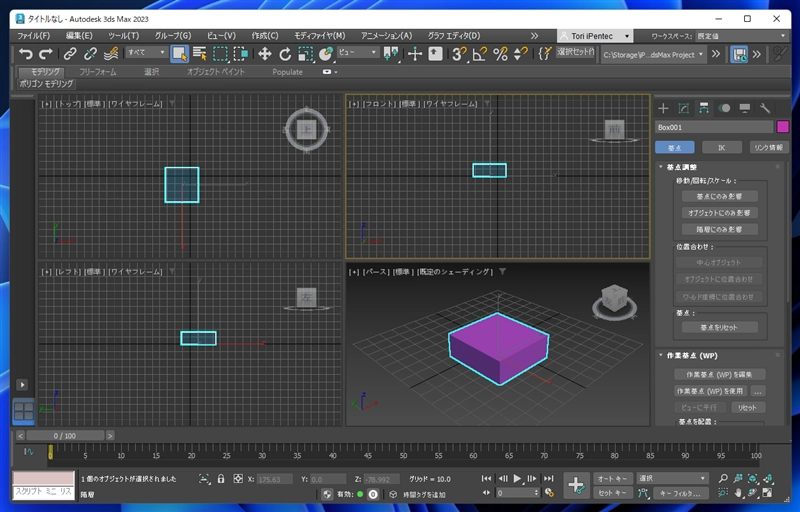Toggle 階層にのみ影響 button

[719, 229]
